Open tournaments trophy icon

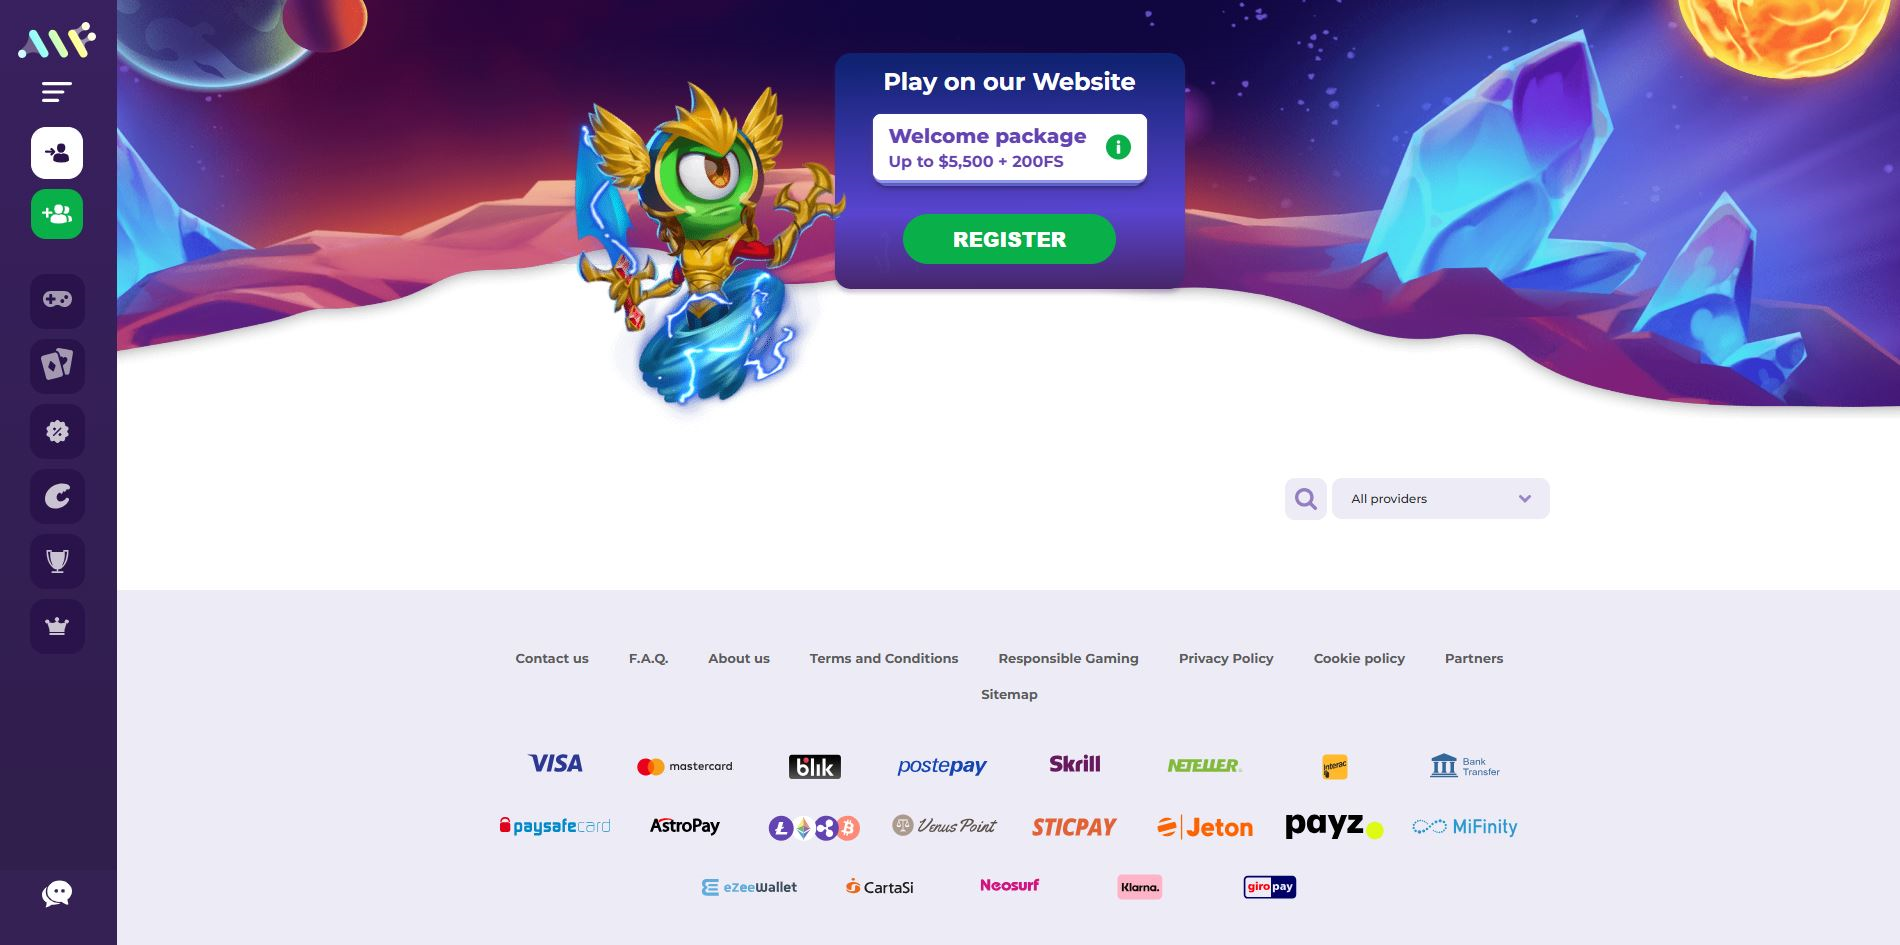[x=57, y=561]
